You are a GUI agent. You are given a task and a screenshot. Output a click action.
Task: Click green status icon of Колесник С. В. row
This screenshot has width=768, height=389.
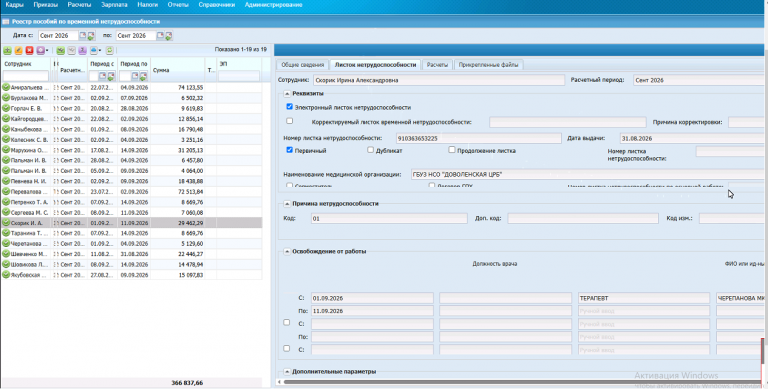[6, 140]
